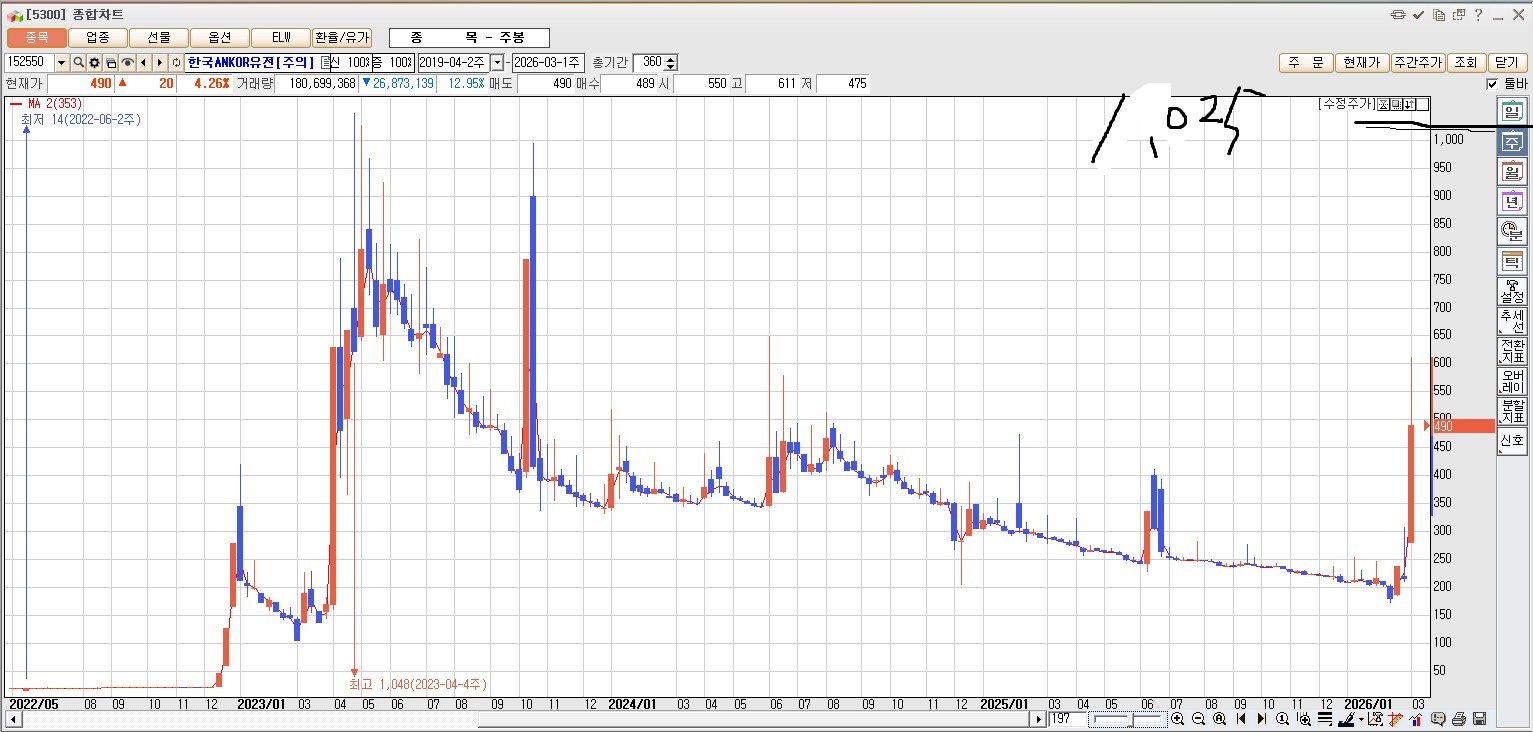Click the 조회 query button
The height and width of the screenshot is (732, 1533).
[x=1465, y=63]
